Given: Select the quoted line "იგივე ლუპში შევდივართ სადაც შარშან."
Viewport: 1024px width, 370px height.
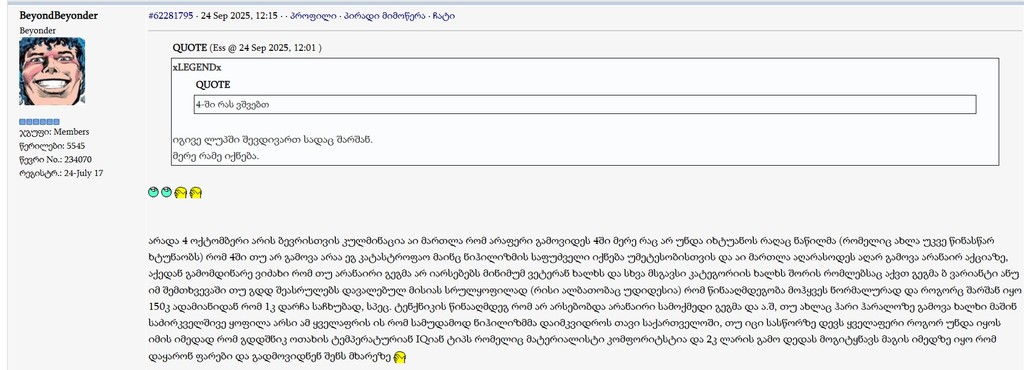Looking at the screenshot, I should click(x=272, y=141).
